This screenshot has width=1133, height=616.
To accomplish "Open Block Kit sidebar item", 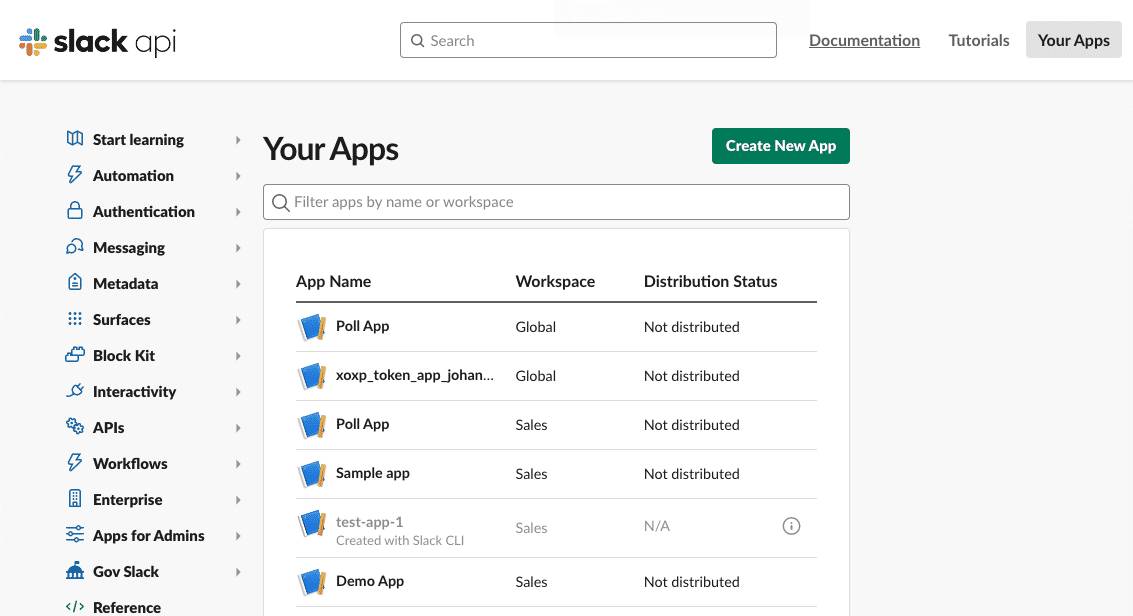I will [x=124, y=355].
